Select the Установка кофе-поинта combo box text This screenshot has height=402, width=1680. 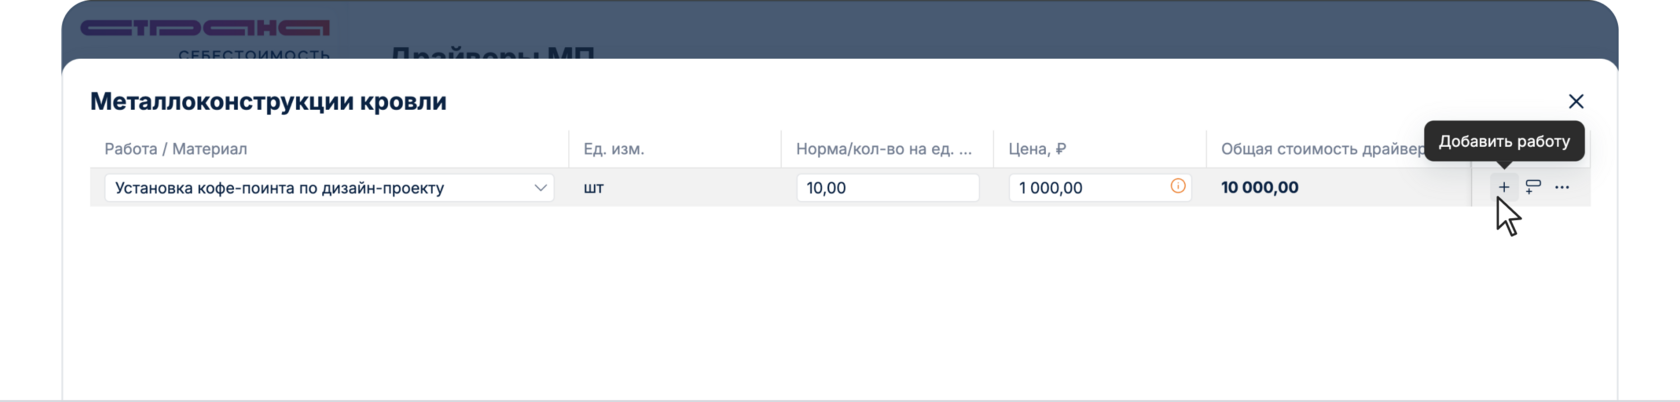[x=280, y=188]
